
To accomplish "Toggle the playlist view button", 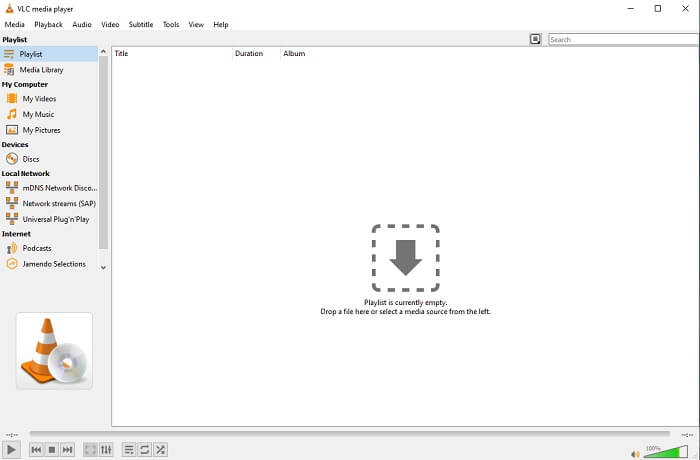I will tap(129, 450).
